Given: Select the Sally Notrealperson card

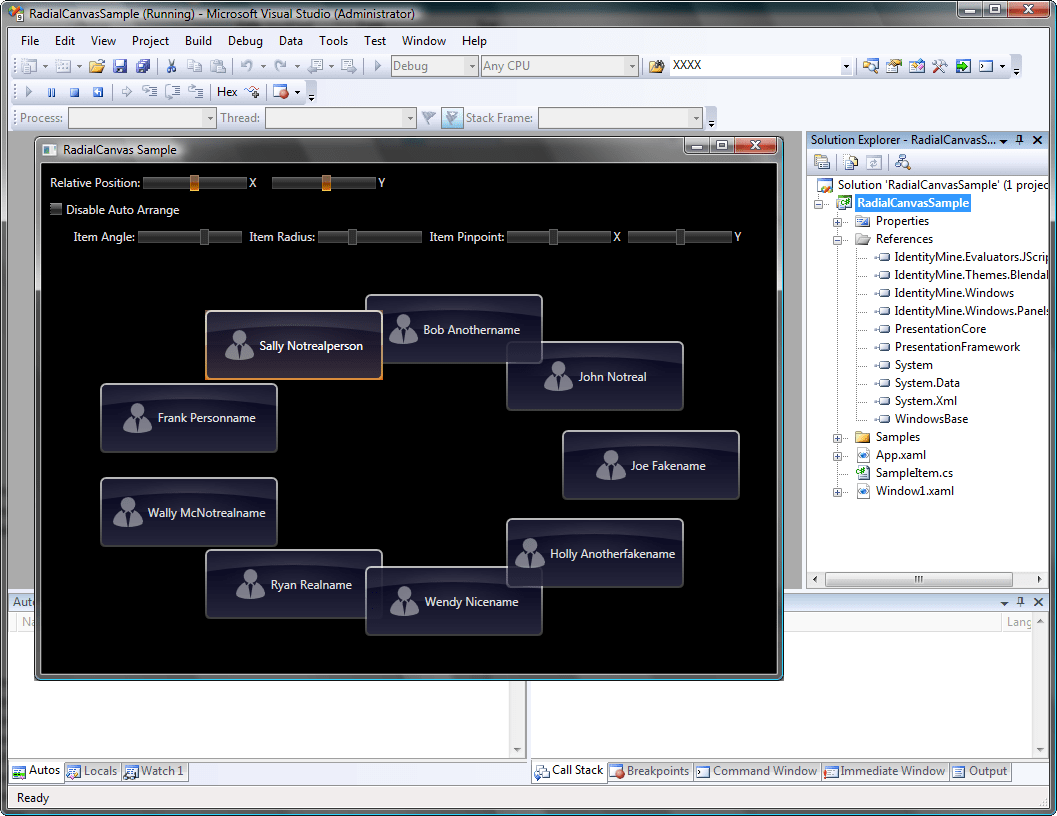Looking at the screenshot, I should [293, 345].
